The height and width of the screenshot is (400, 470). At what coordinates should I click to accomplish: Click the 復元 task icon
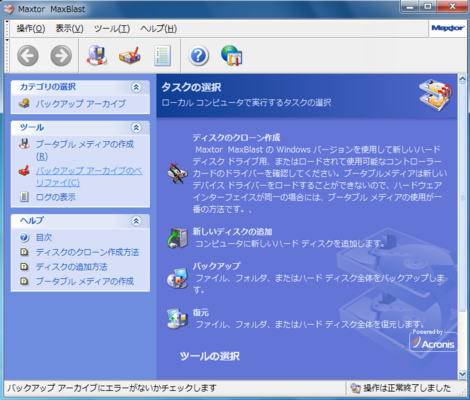[178, 318]
